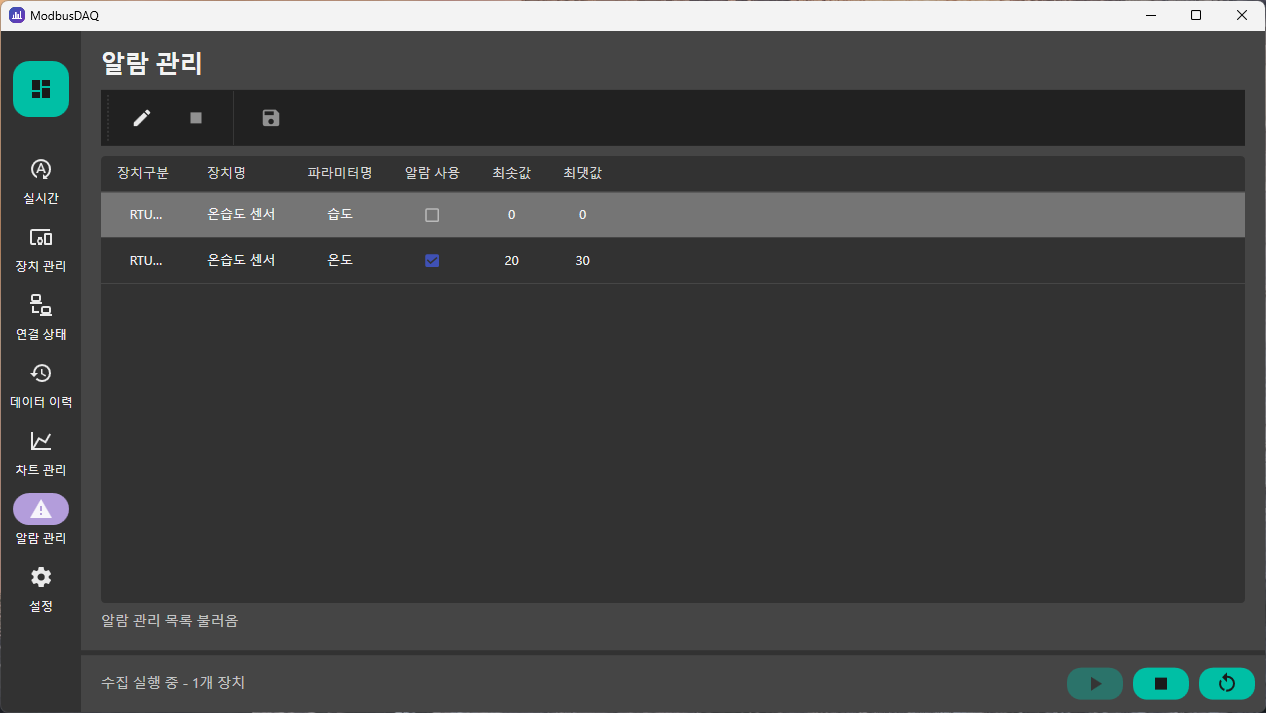Click the square stop-edit toolbar icon

(x=196, y=118)
